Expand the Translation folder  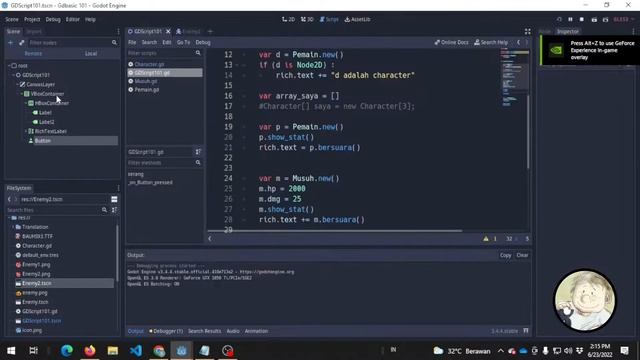tap(13, 227)
